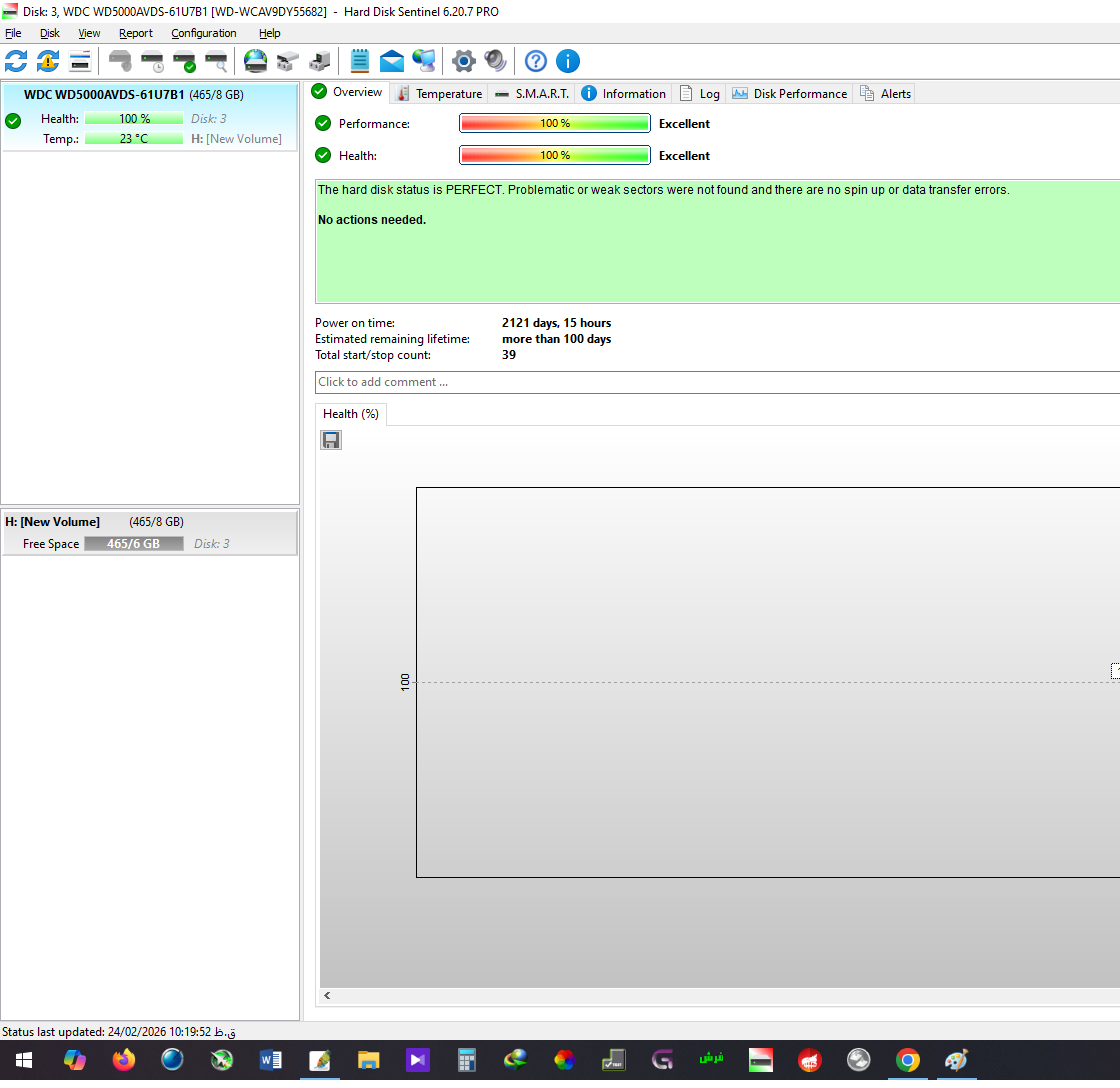The image size is (1120, 1088).
Task: Click the comment input field
Action: pyautogui.click(x=716, y=382)
